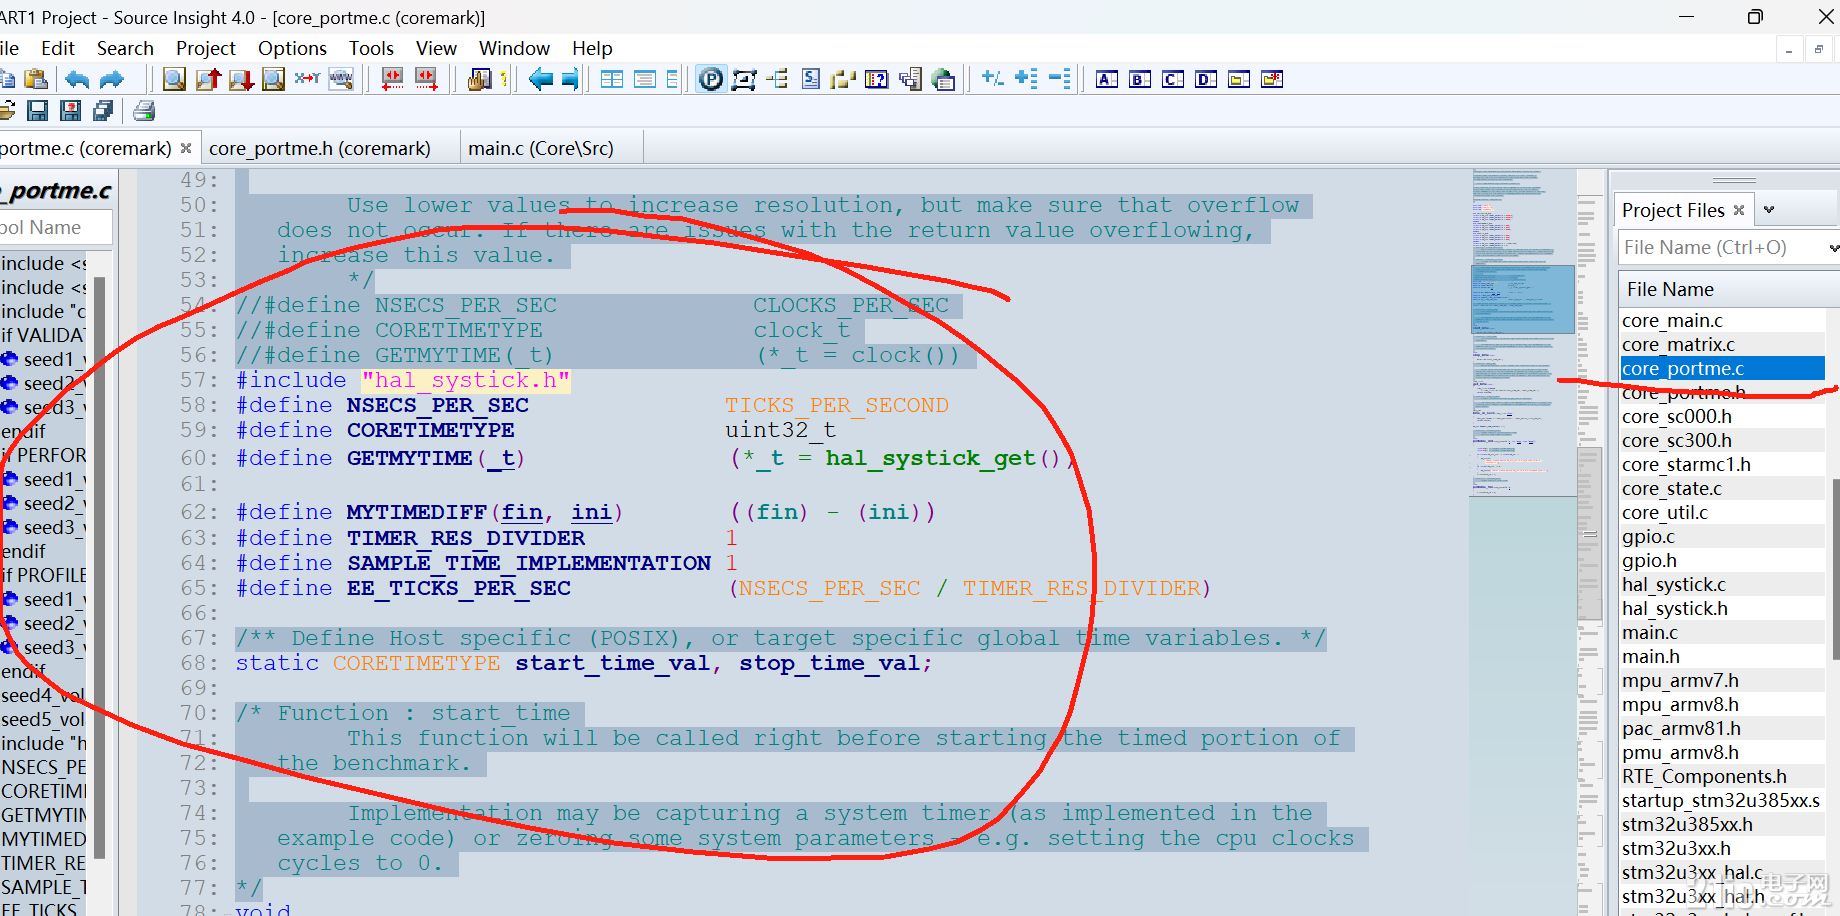Select core_util.c in file list

click(x=1722, y=512)
